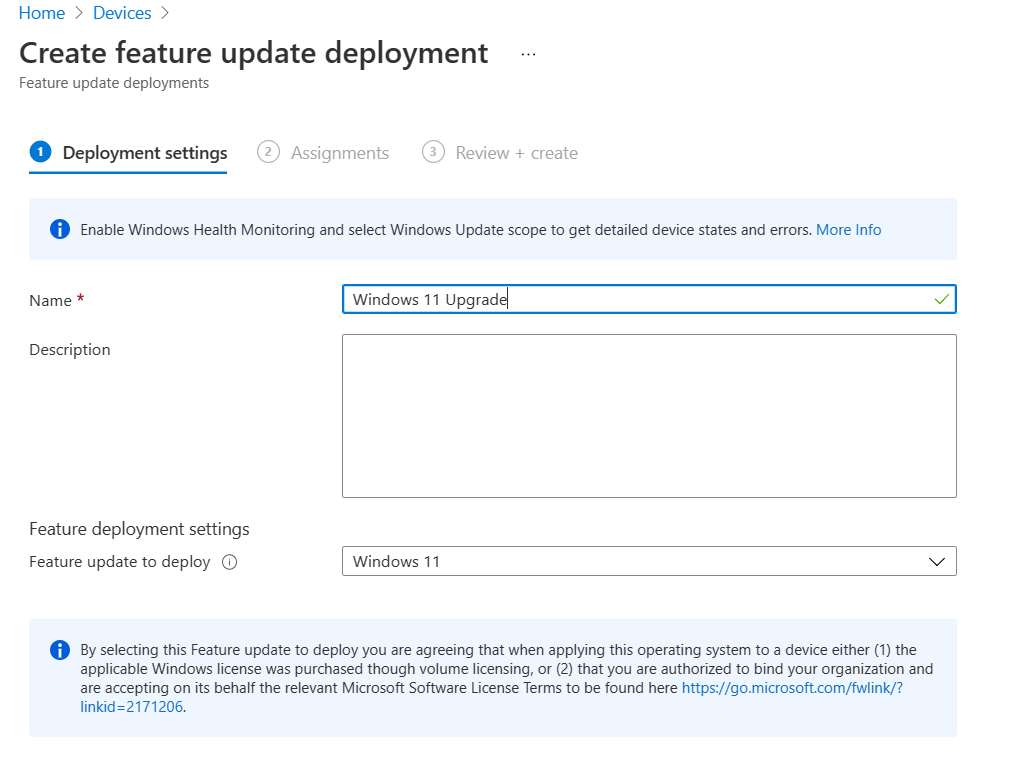The image size is (1017, 757).
Task: Click the Feature update deployments subtitle
Action: tap(114, 83)
